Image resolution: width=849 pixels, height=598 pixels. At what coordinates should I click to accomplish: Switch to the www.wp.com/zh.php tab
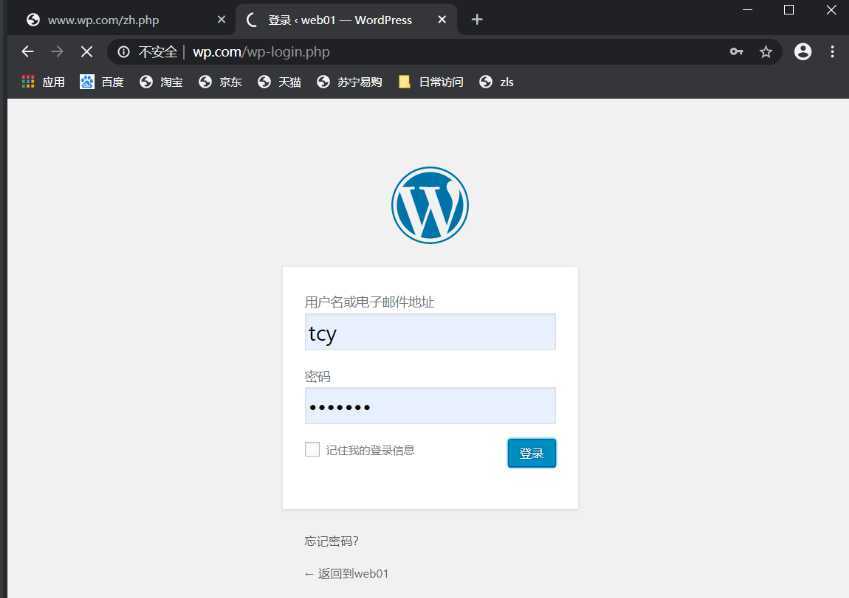coord(124,20)
